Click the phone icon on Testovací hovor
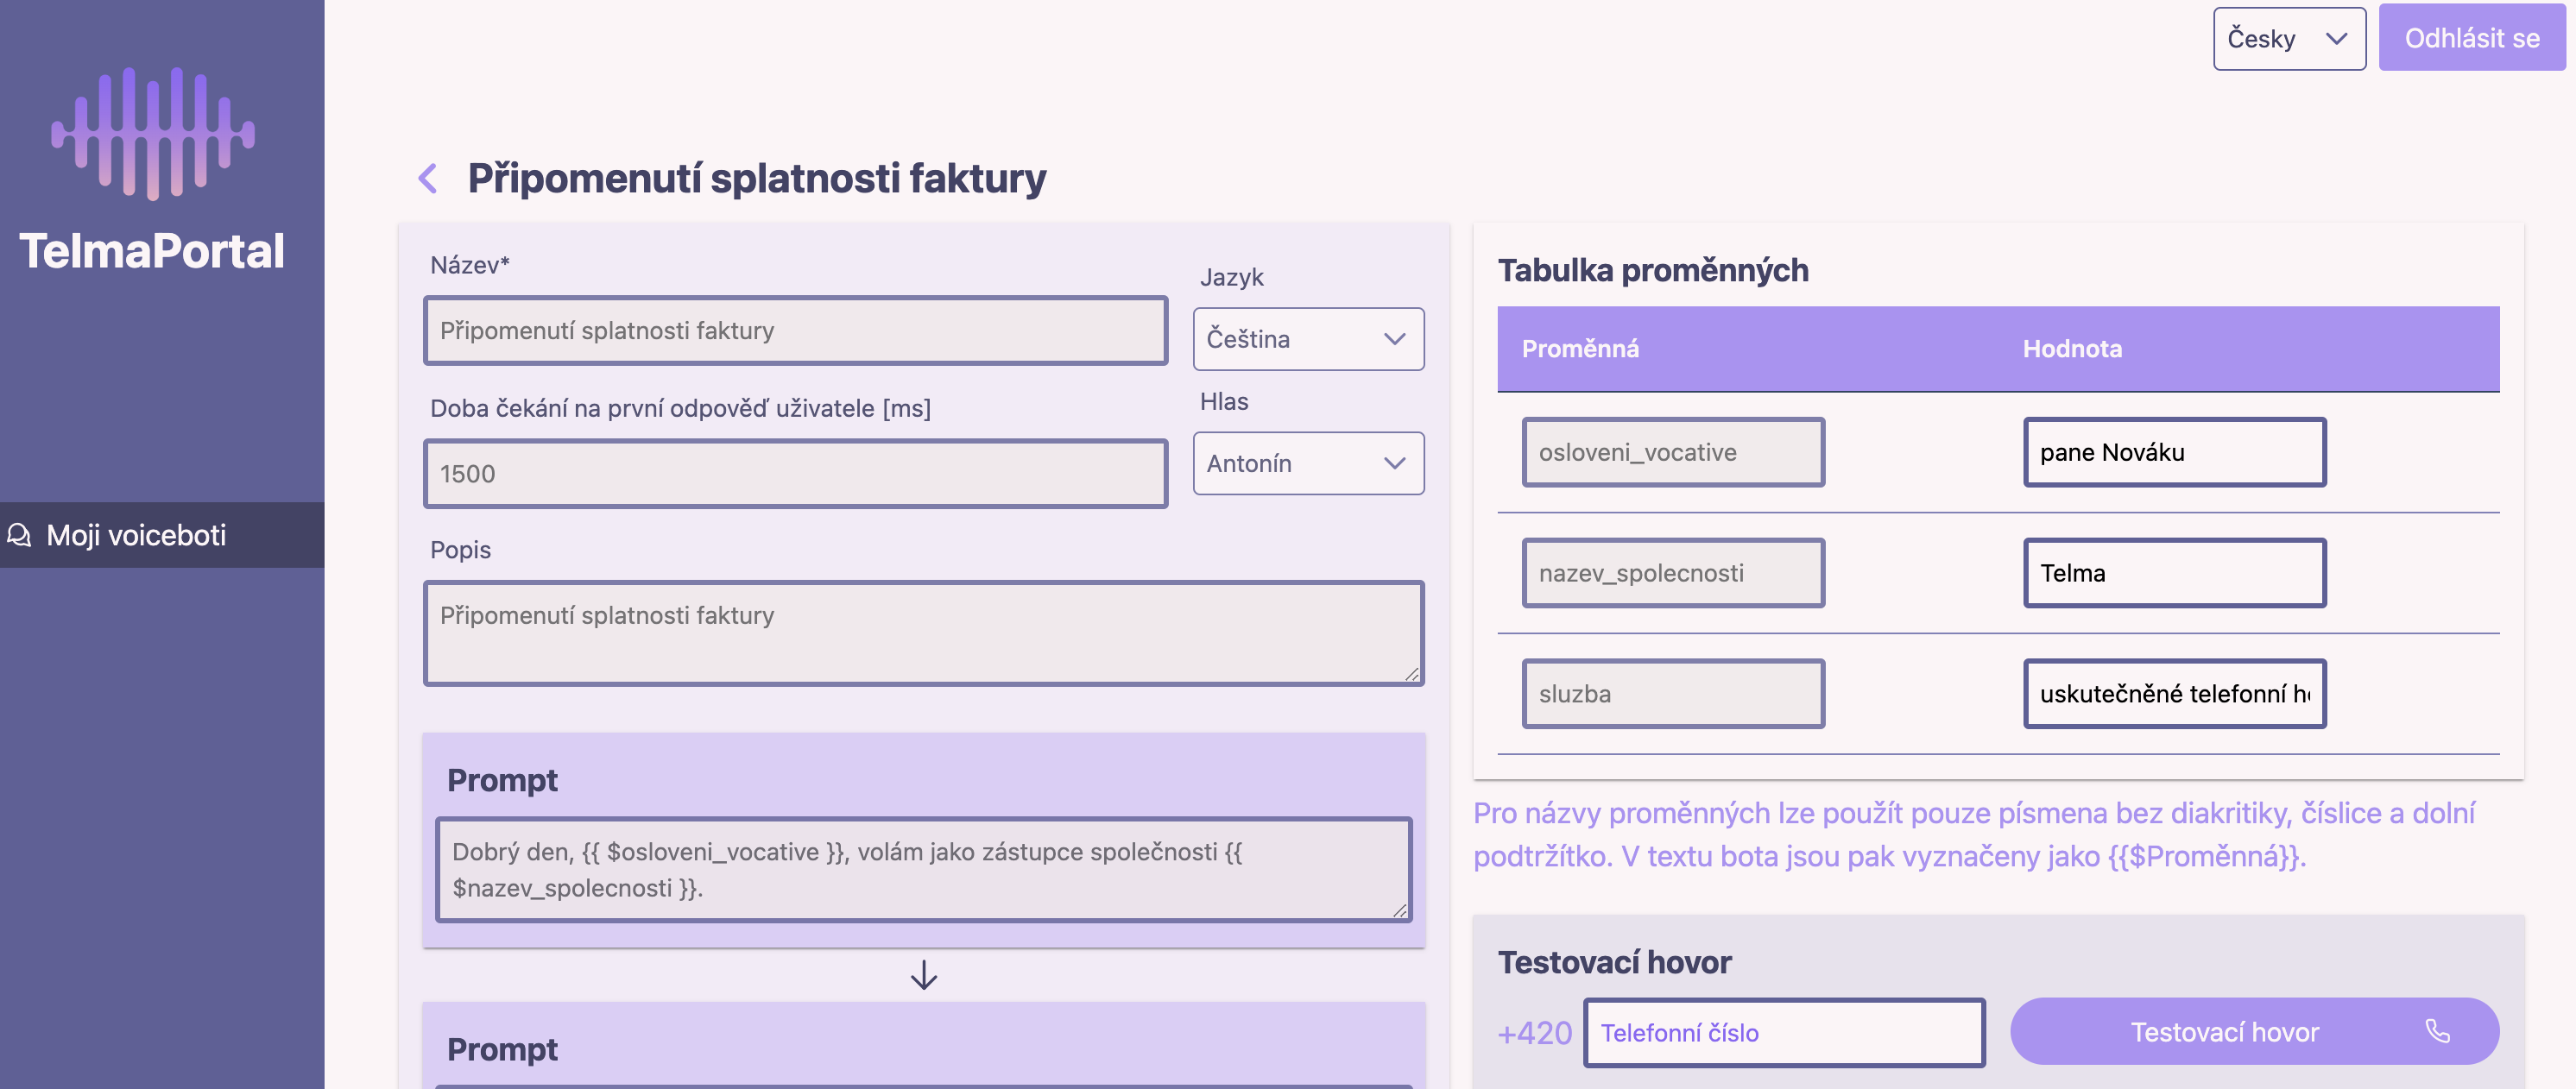The width and height of the screenshot is (2576, 1089). [2437, 1031]
